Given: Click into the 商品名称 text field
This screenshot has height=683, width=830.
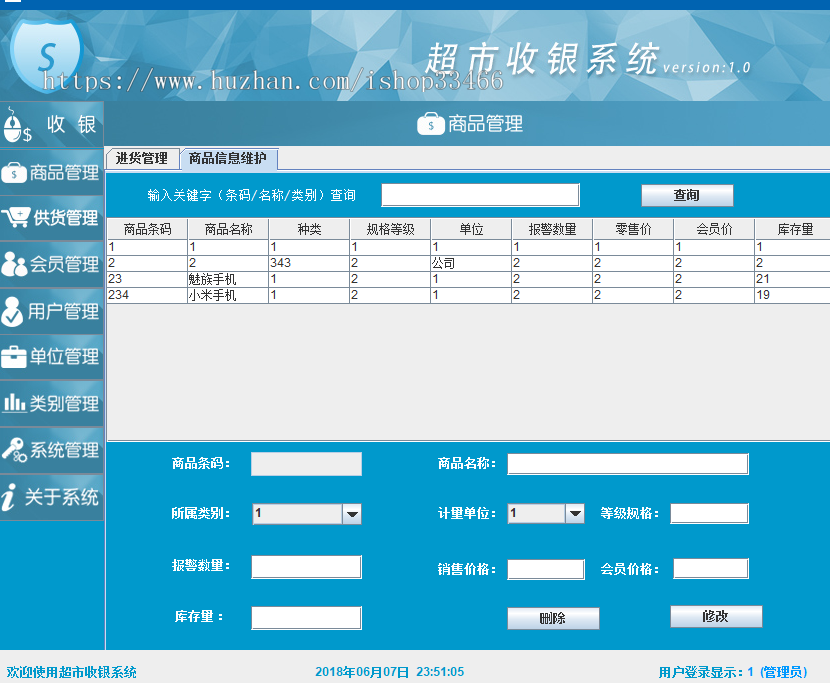Looking at the screenshot, I should [627, 464].
